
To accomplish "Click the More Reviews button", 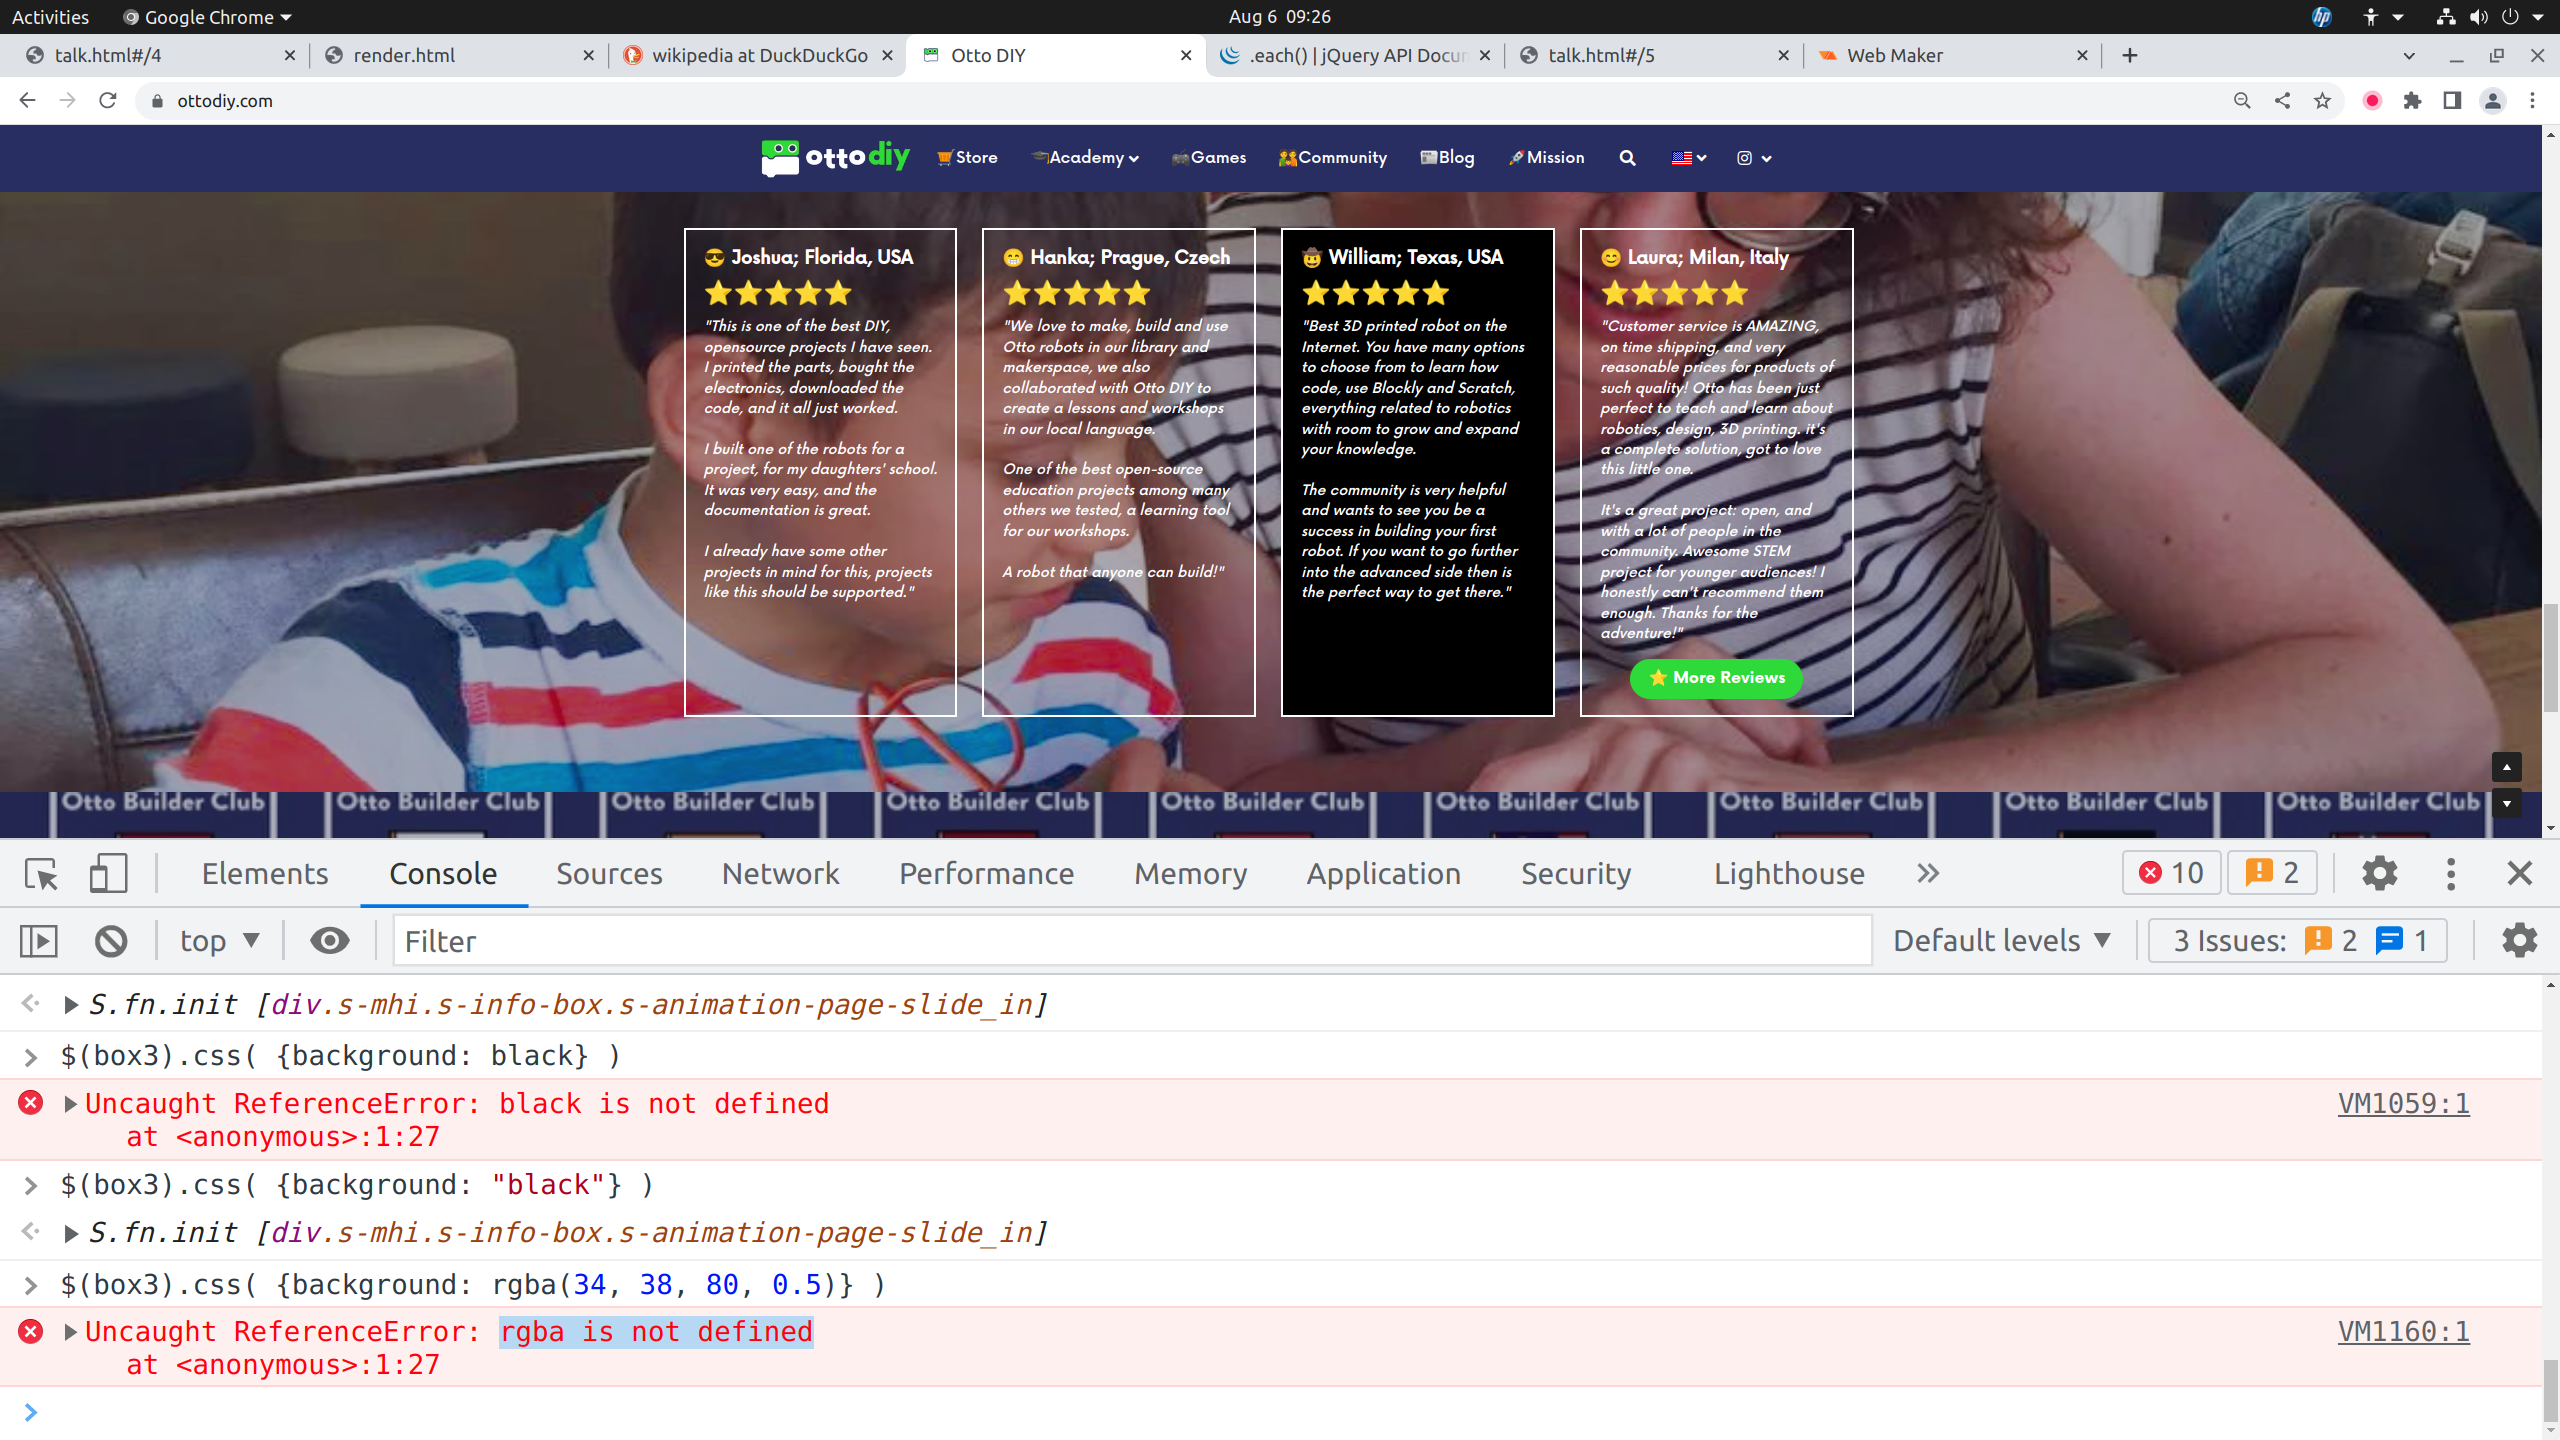I will click(1716, 678).
